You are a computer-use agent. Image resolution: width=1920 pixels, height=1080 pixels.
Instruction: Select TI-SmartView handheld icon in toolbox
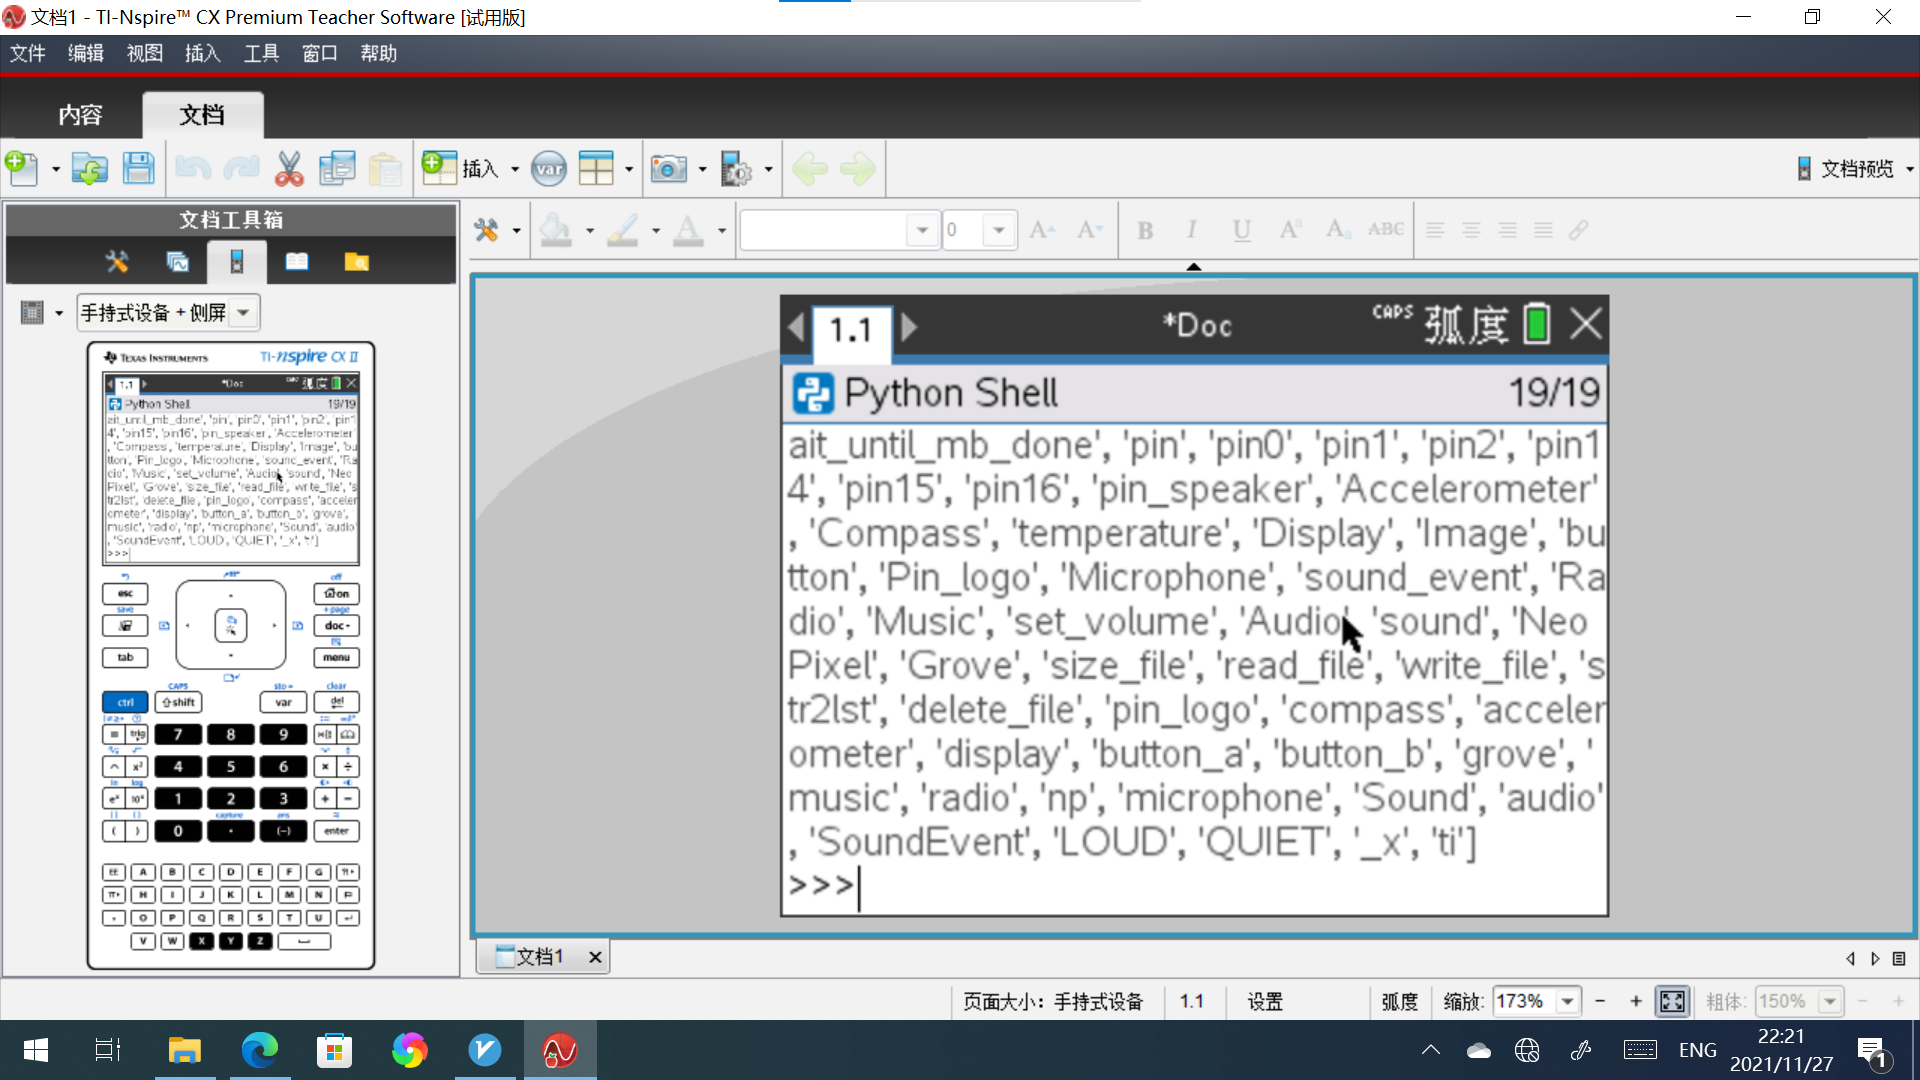coord(237,262)
